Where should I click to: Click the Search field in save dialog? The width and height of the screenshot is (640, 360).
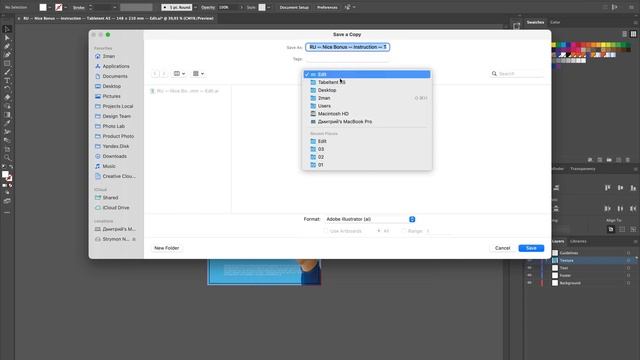point(517,74)
